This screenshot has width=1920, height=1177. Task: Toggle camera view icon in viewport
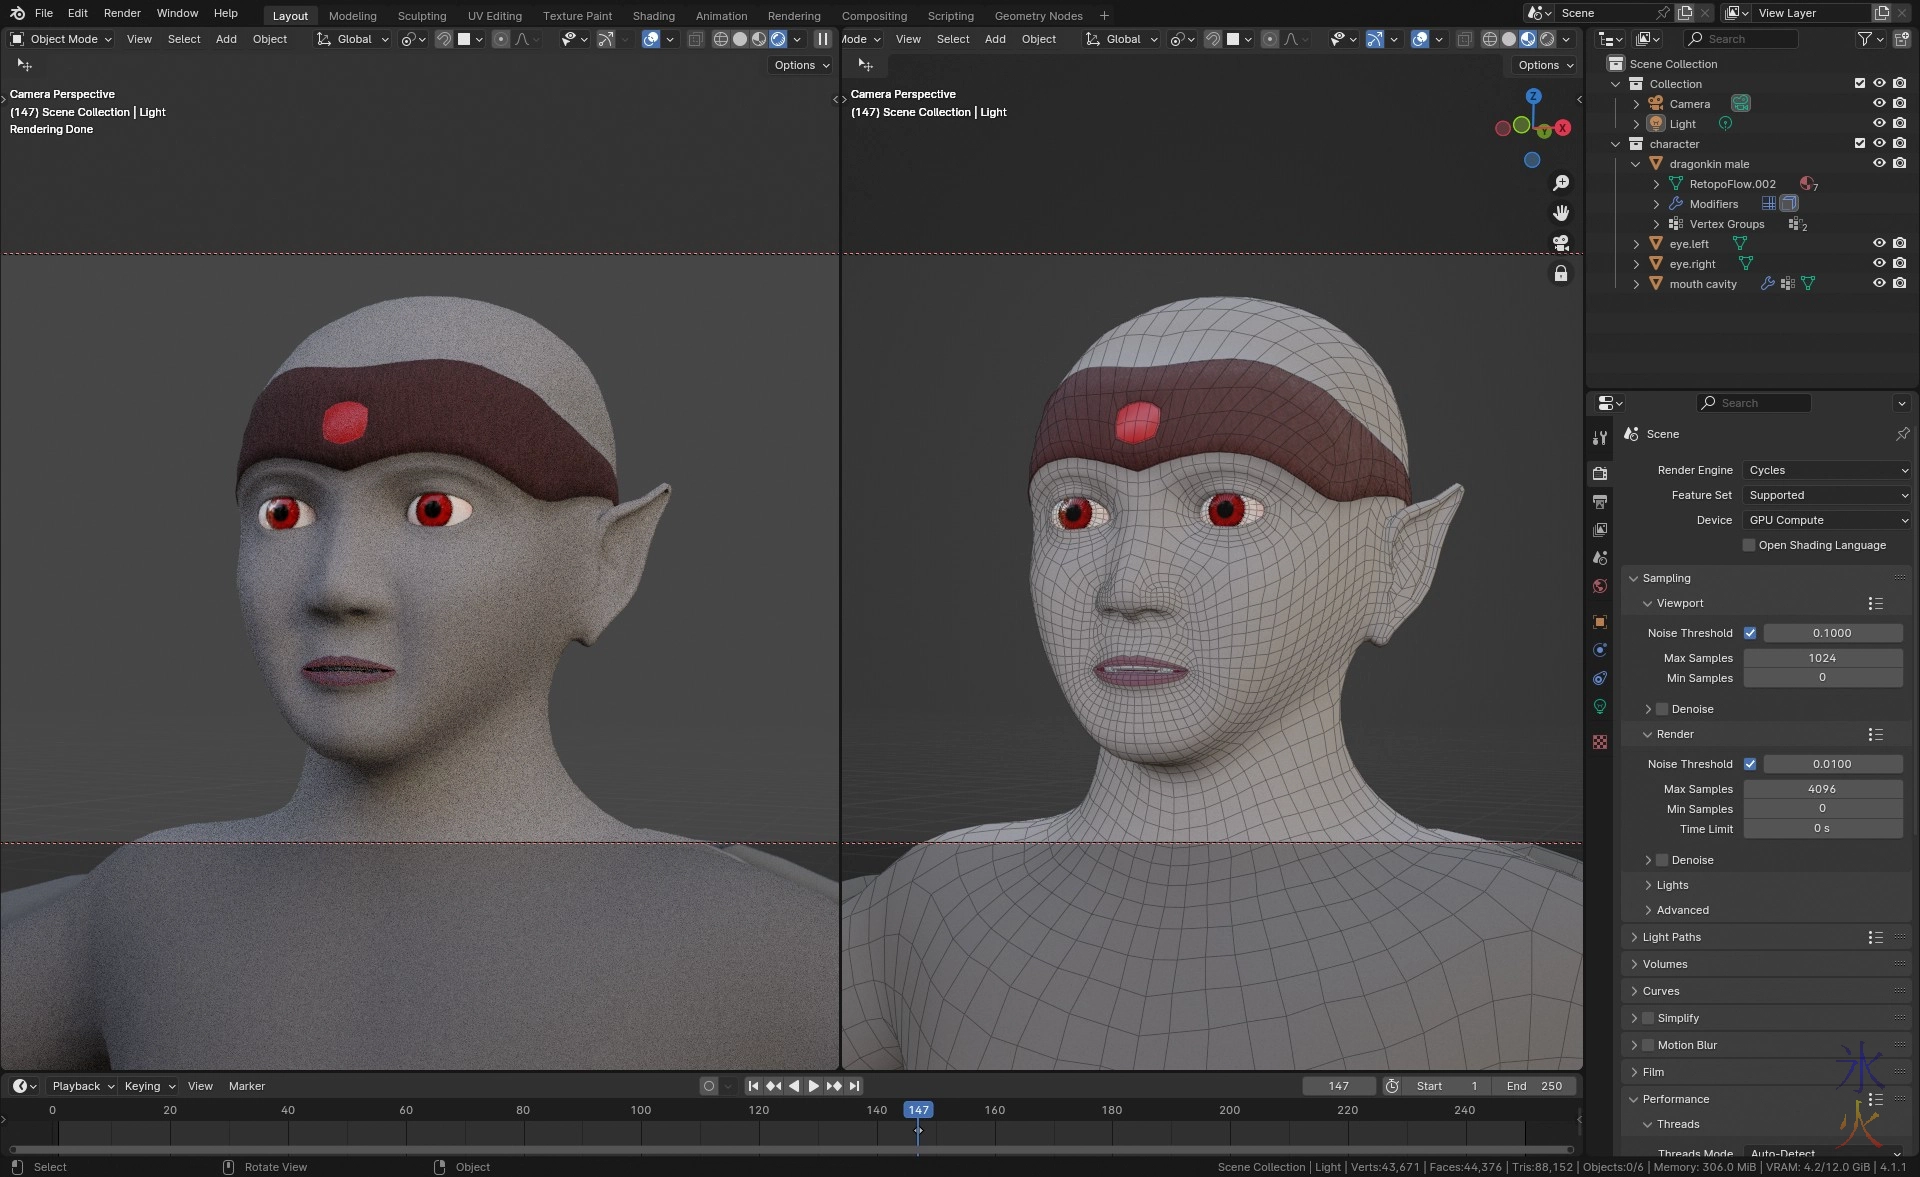point(1560,243)
